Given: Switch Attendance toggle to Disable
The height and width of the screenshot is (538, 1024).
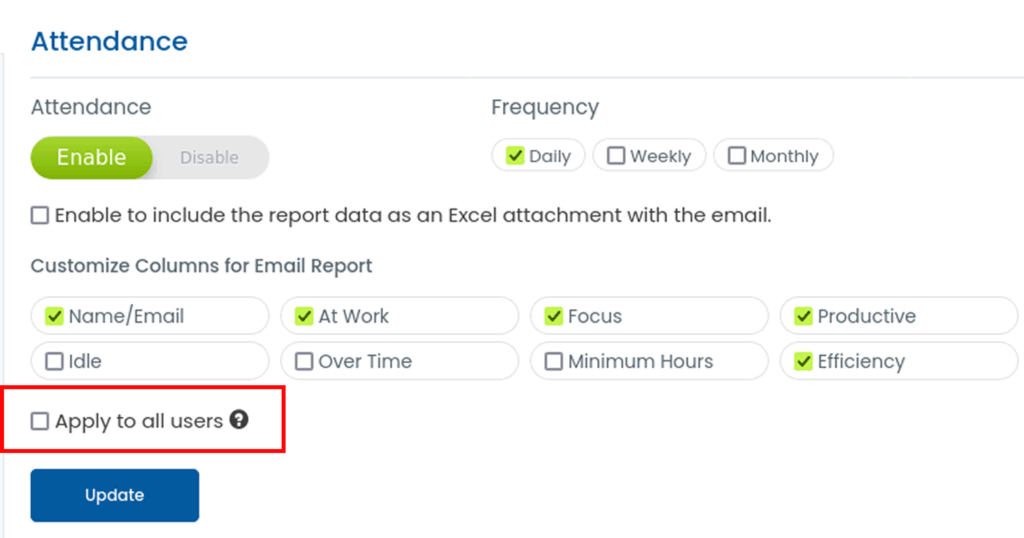Looking at the screenshot, I should pyautogui.click(x=209, y=157).
